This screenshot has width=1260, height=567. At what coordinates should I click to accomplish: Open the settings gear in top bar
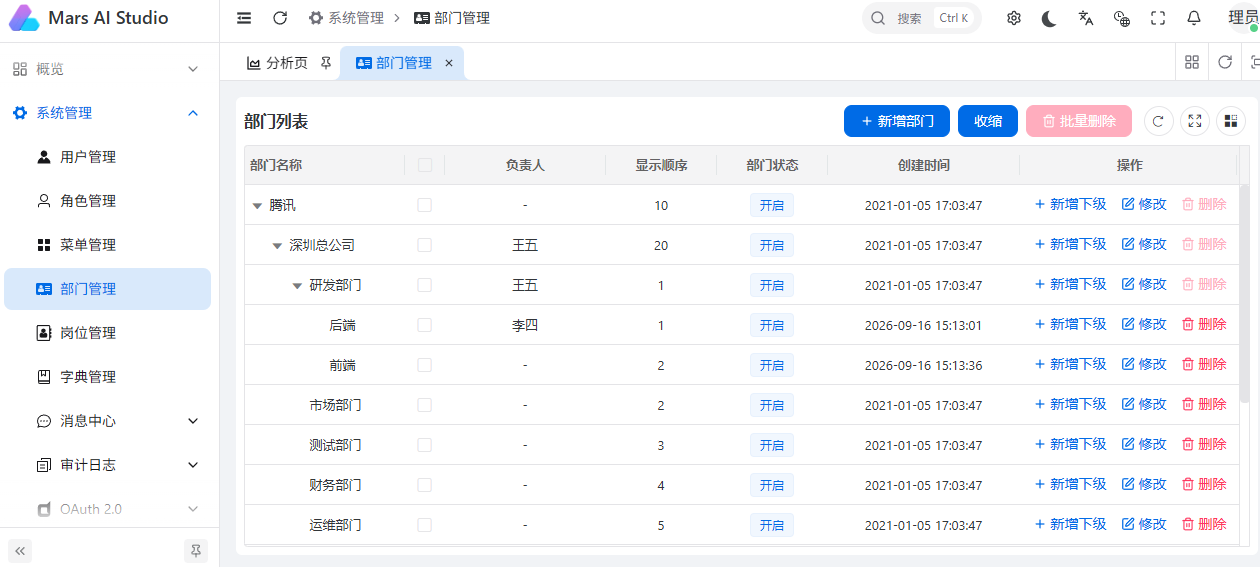pyautogui.click(x=1014, y=18)
